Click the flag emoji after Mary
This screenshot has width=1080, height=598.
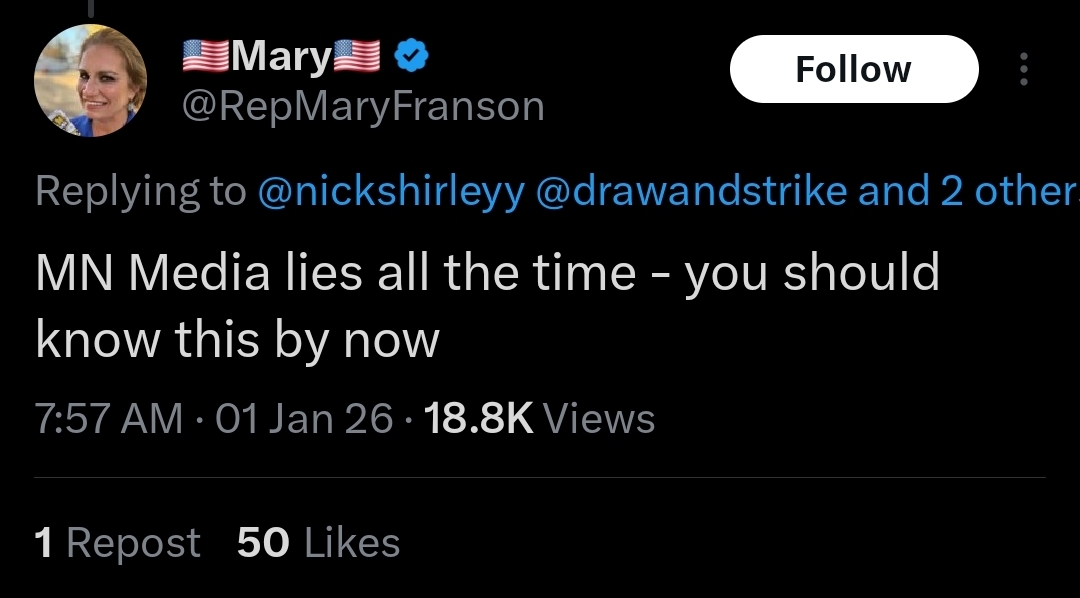point(357,57)
